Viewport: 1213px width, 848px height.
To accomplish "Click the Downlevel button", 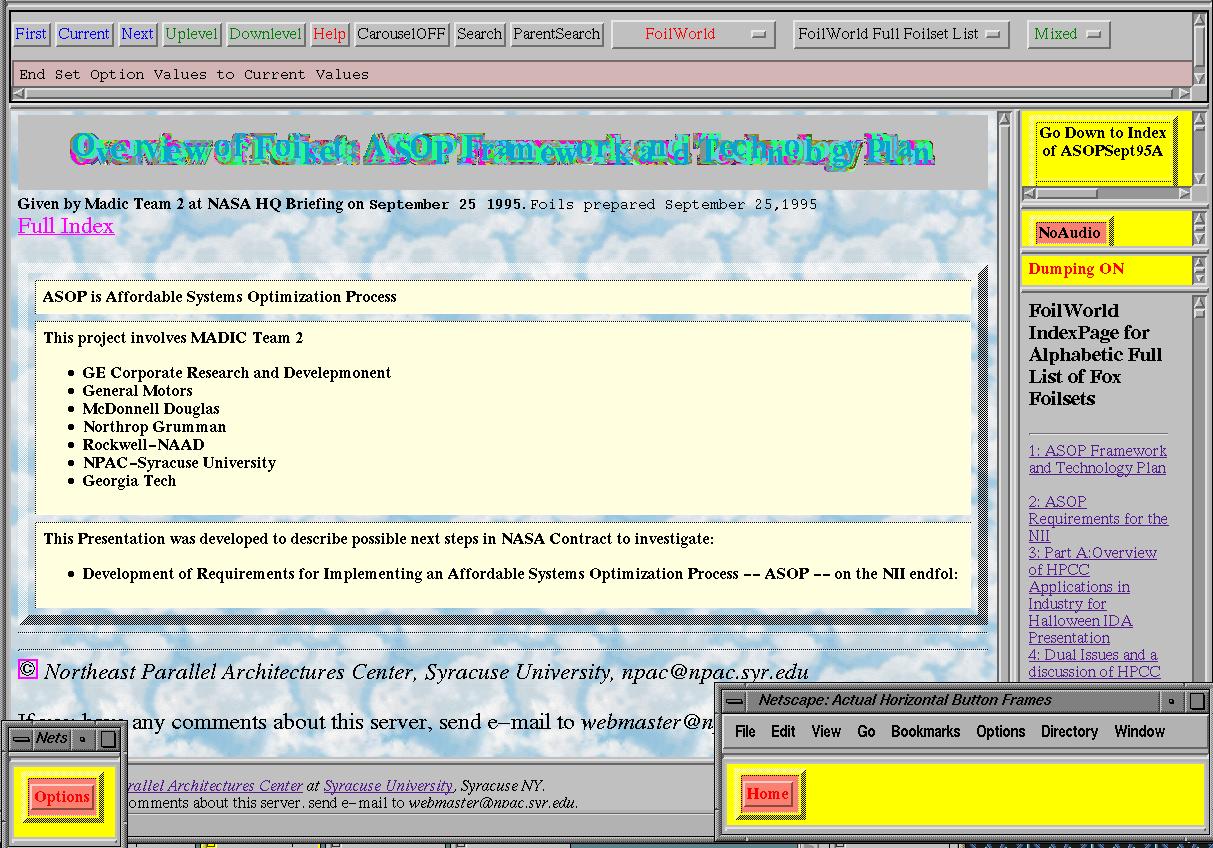I will 265,34.
